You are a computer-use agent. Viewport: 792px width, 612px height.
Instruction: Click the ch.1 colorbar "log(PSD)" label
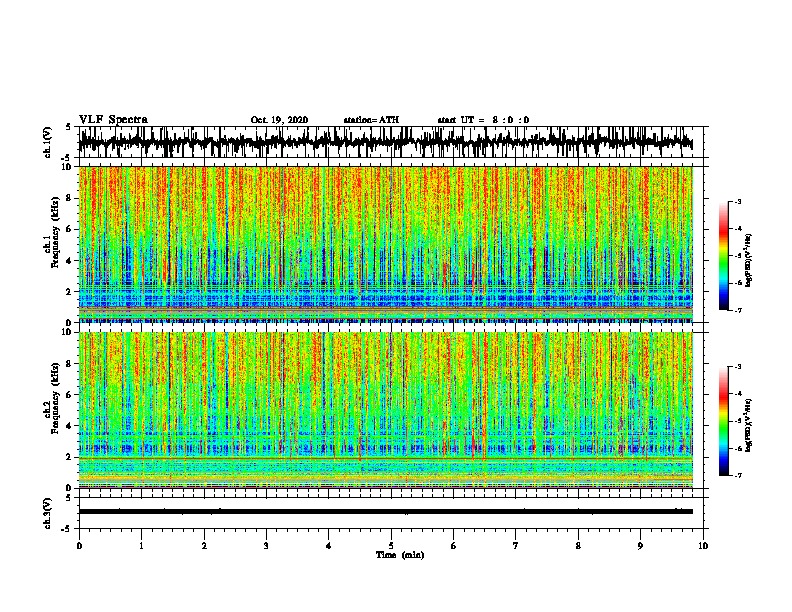coord(749,261)
